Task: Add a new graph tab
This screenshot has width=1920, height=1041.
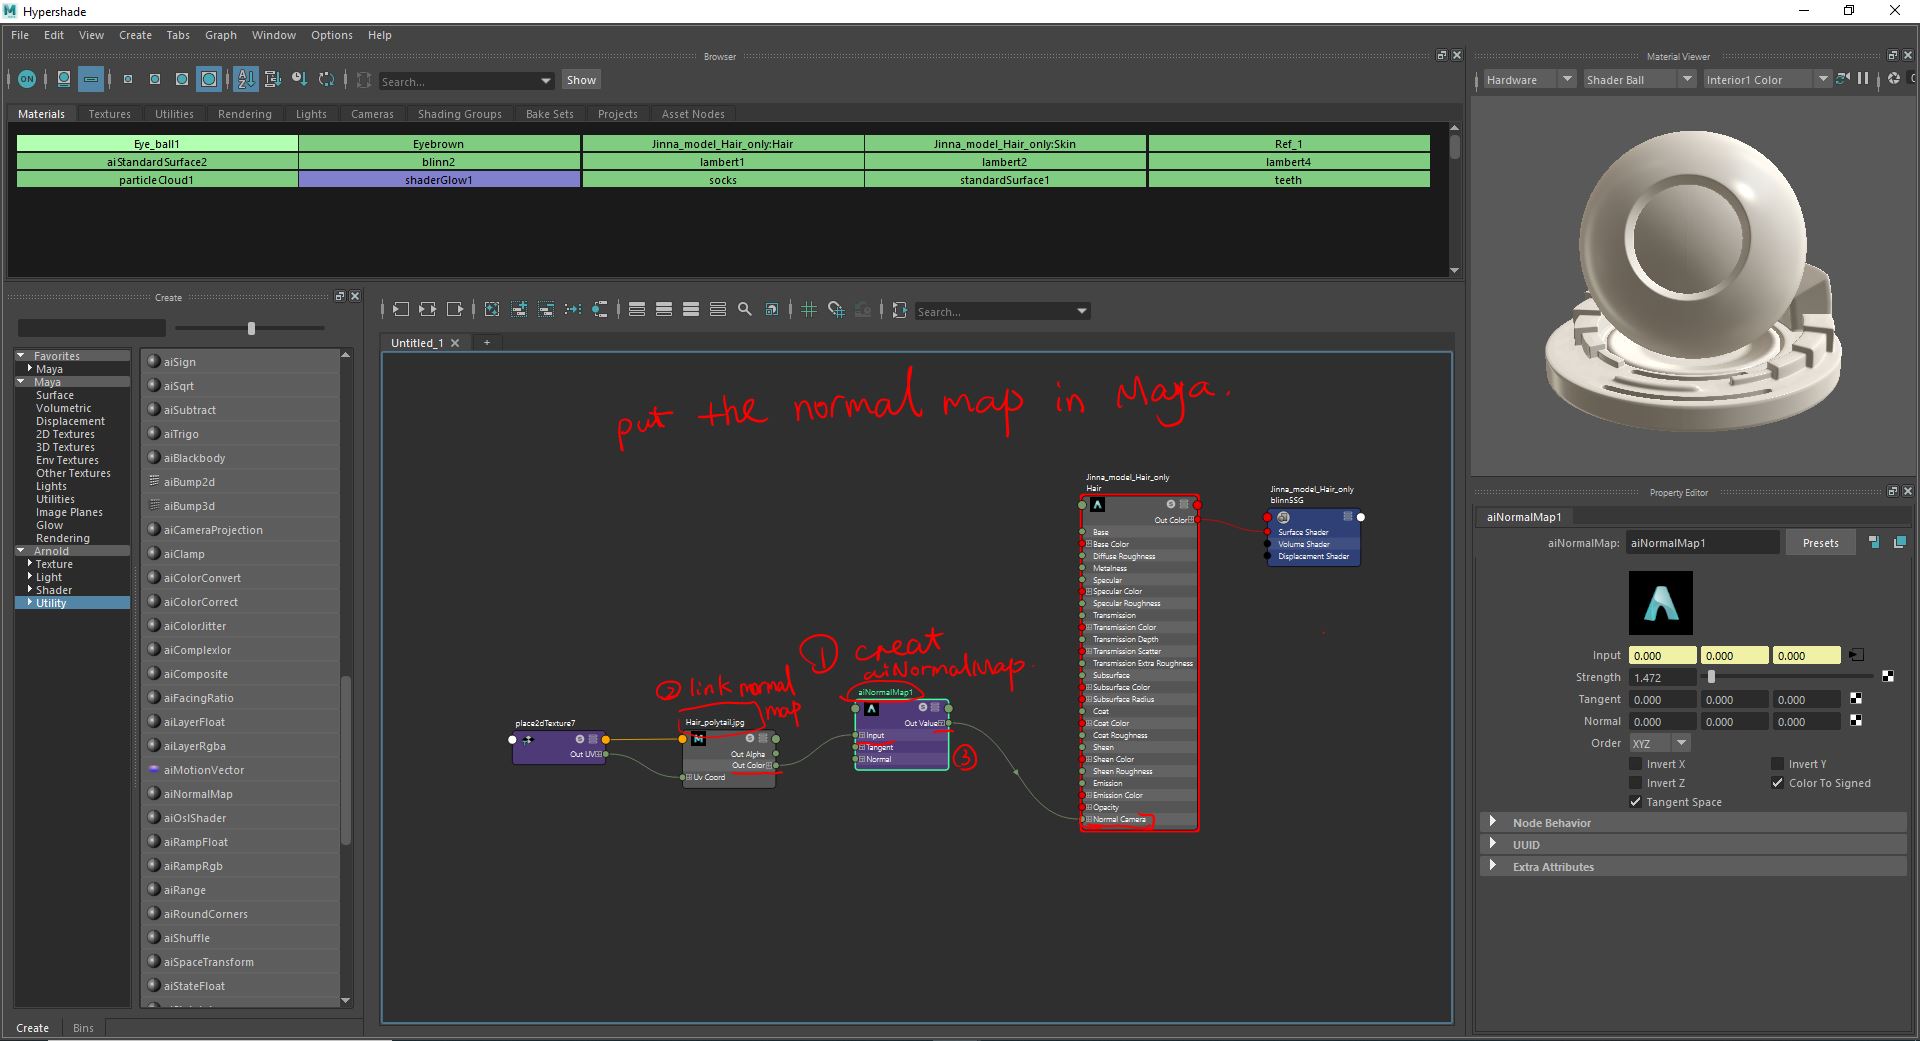Action: coord(487,343)
